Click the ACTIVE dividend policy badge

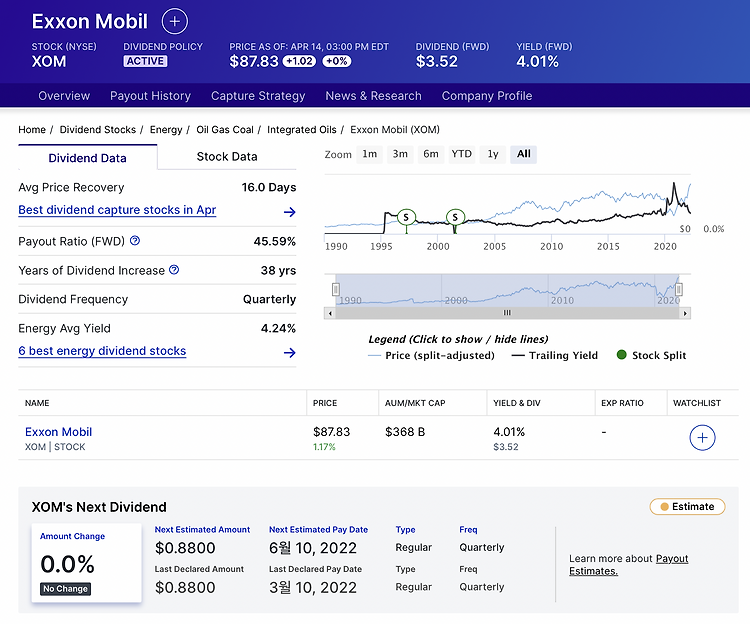click(145, 61)
